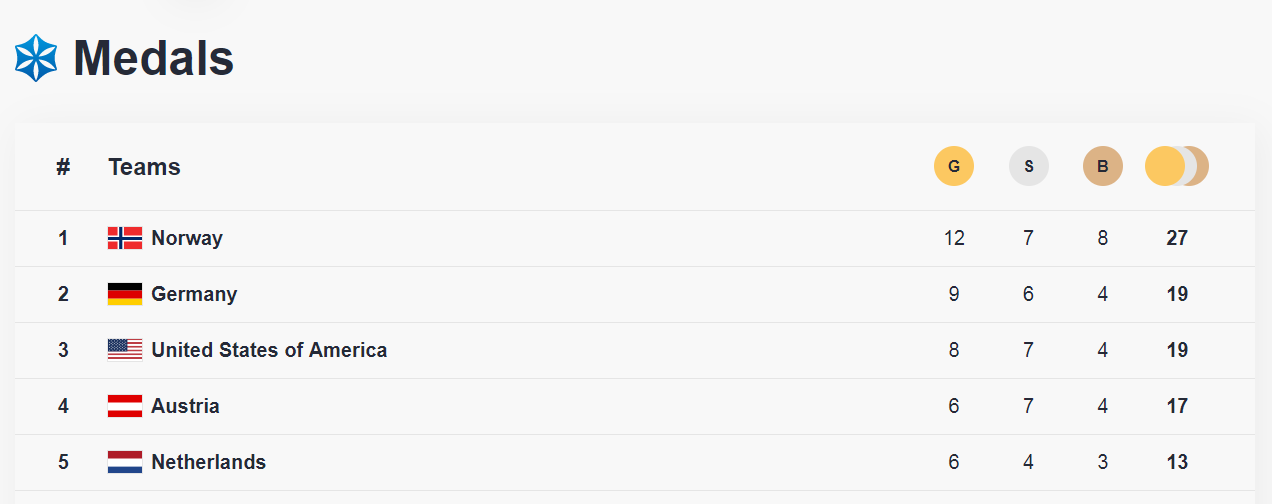Click the Netherlands flag icon
This screenshot has height=504, width=1272.
125,462
